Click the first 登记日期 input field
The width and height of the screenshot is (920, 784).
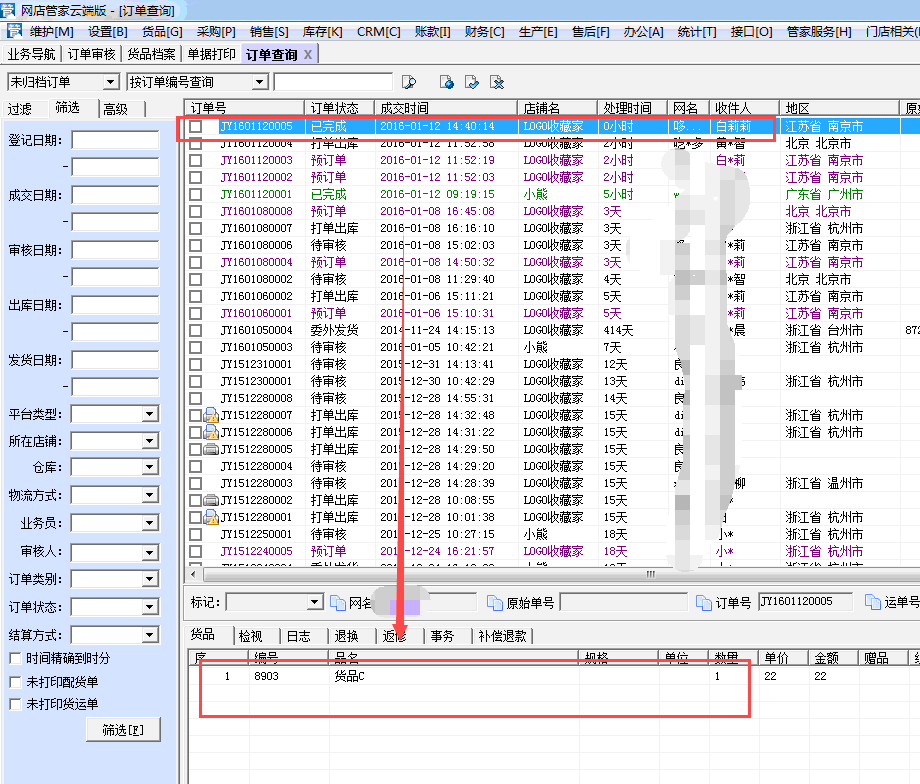tap(115, 140)
